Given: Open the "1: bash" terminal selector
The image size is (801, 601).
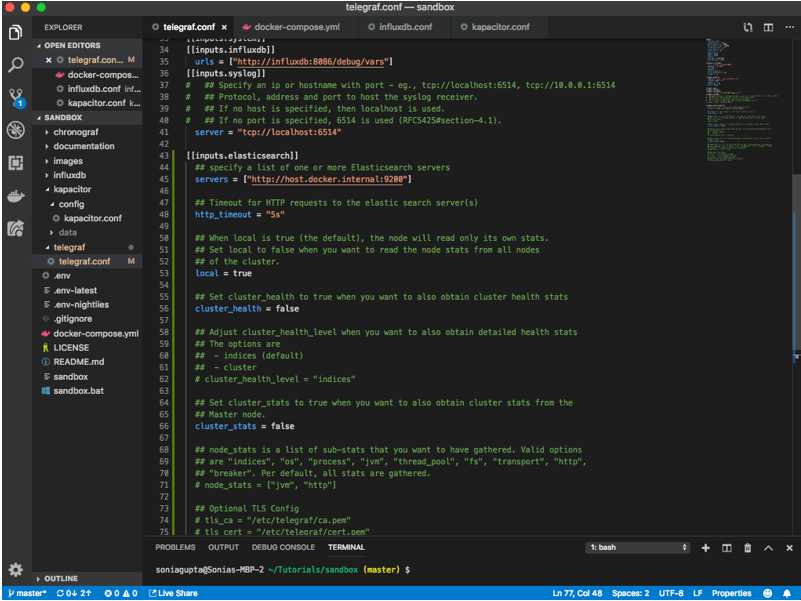Looking at the screenshot, I should [637, 547].
